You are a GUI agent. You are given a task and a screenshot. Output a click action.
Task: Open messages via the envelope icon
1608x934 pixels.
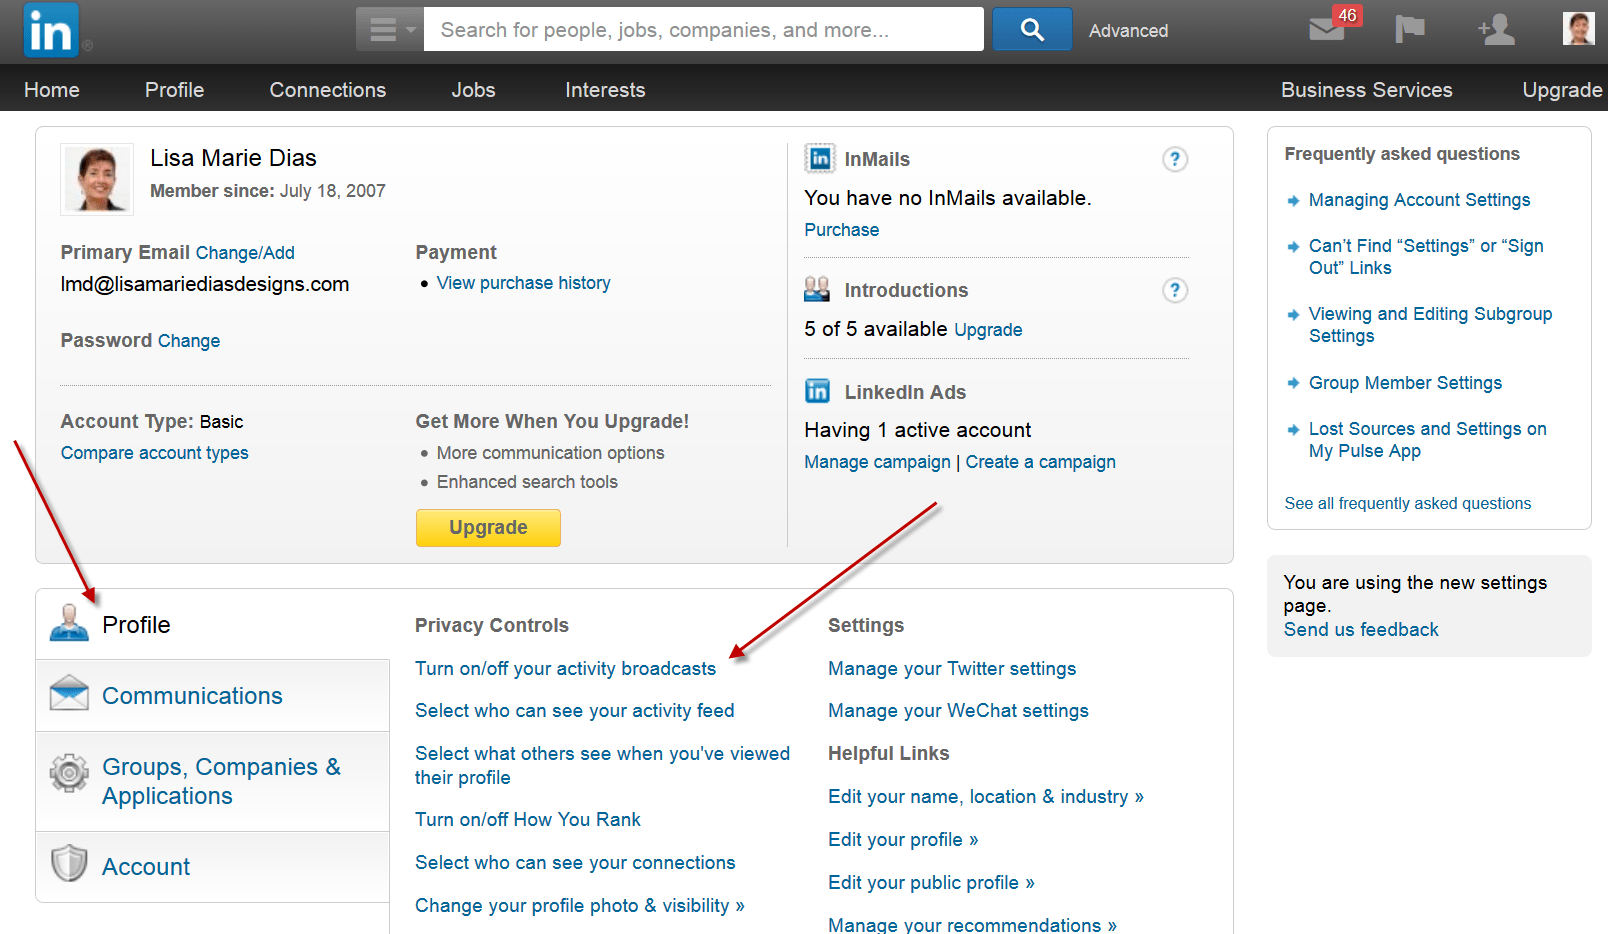click(x=1326, y=30)
